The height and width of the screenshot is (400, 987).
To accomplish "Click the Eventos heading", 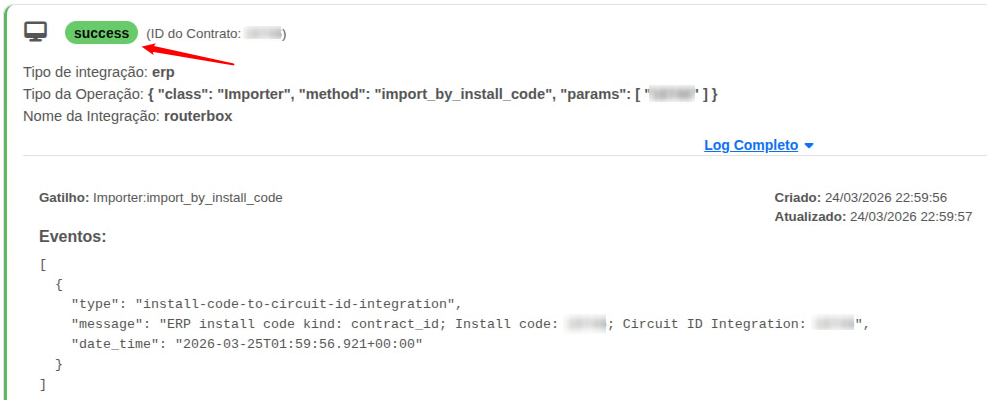I will pos(72,237).
